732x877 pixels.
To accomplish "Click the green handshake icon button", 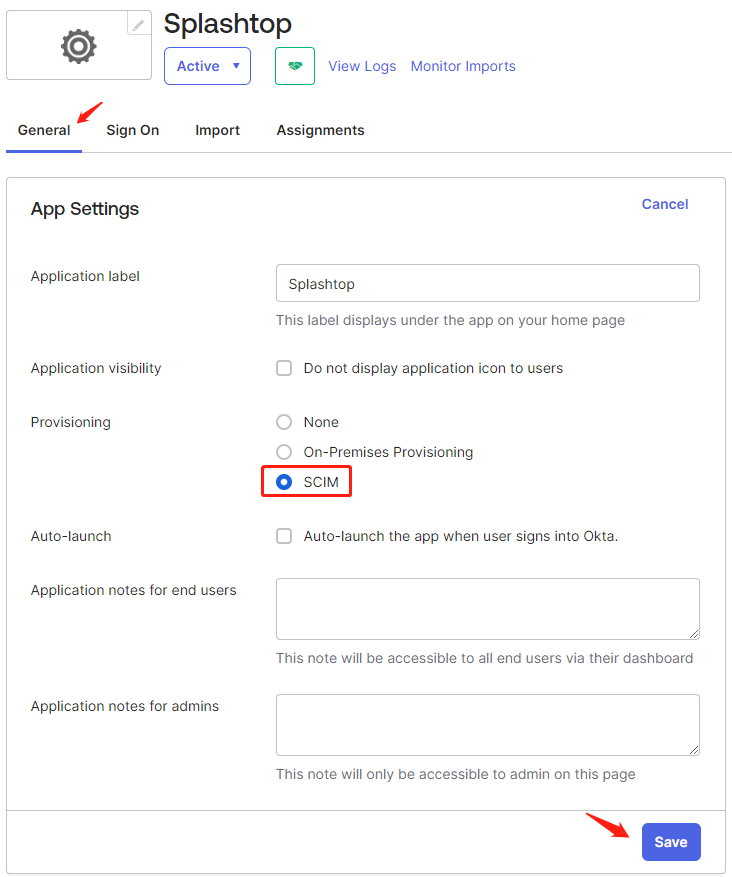I will click(295, 66).
